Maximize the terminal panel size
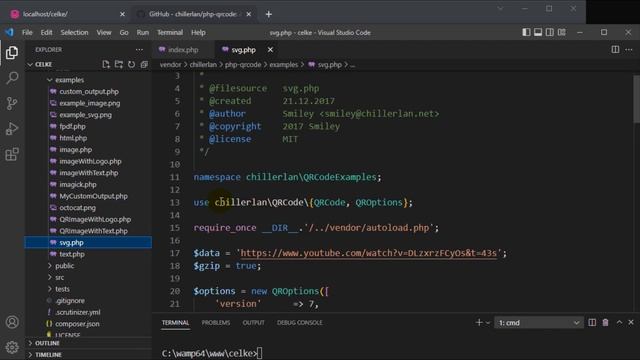The height and width of the screenshot is (360, 640). tap(619, 322)
